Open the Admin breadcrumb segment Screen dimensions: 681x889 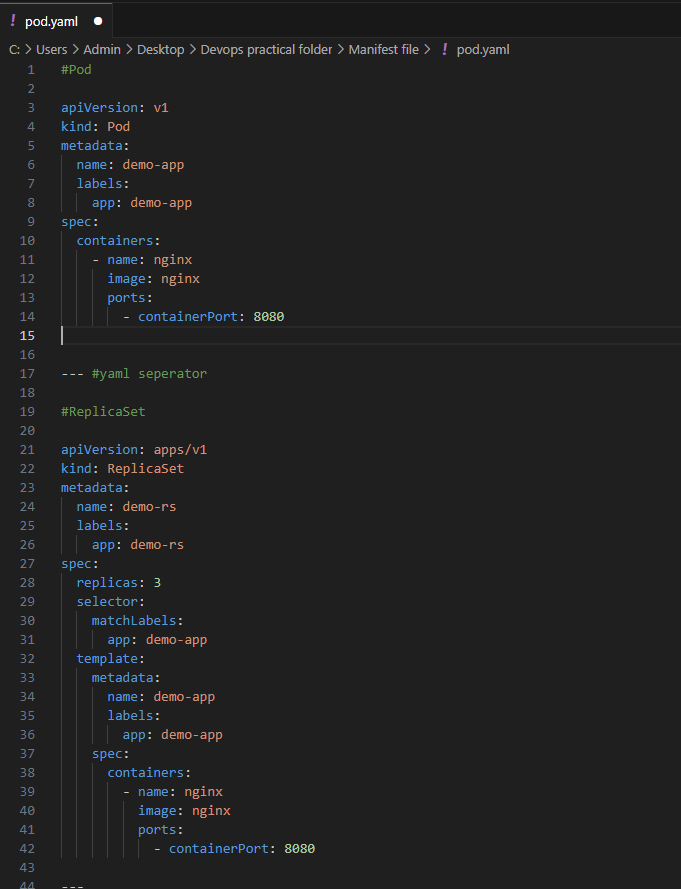click(x=102, y=50)
